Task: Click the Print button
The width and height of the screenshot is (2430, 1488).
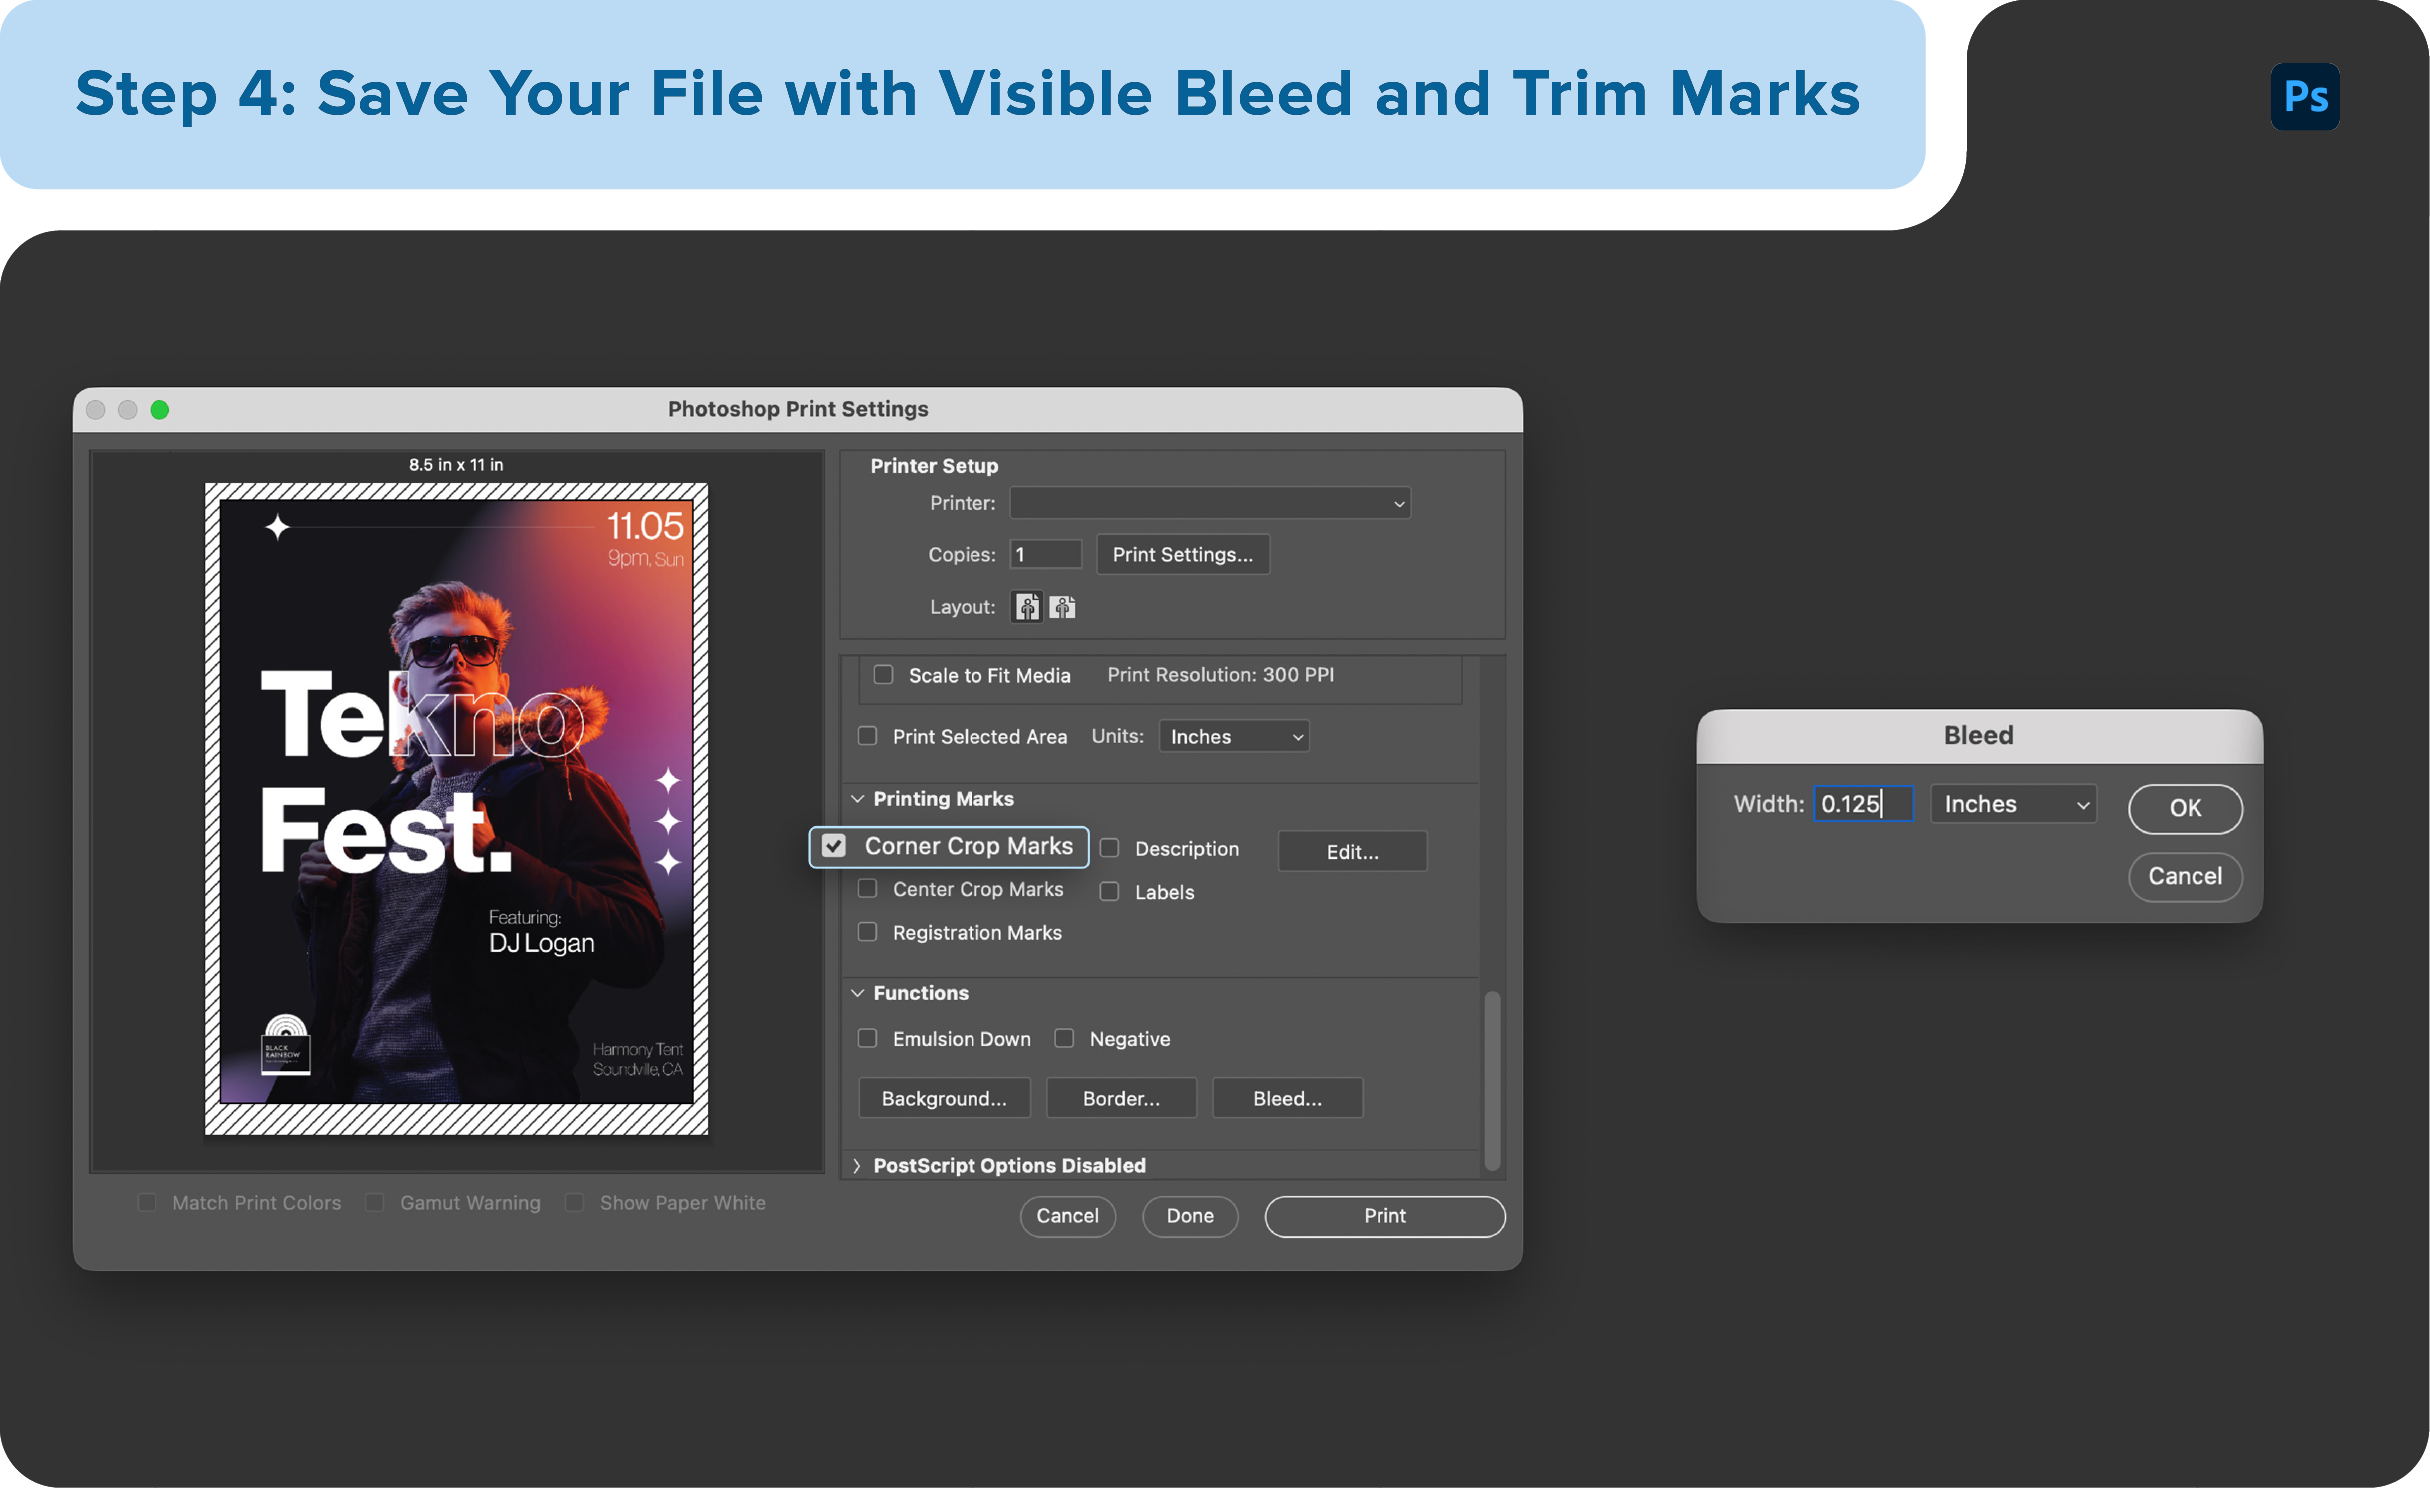Action: click(1384, 1216)
